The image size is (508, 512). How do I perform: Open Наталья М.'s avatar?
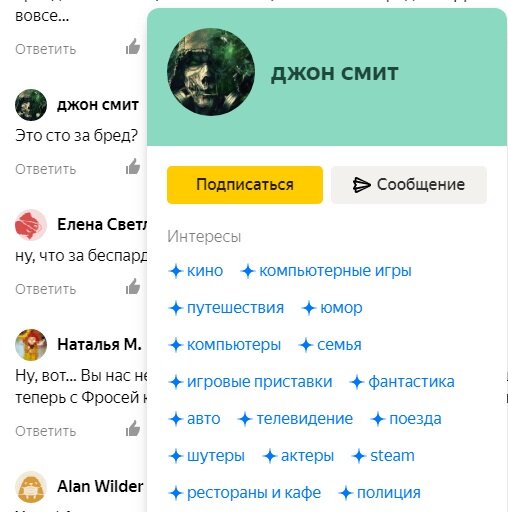pos(31,345)
